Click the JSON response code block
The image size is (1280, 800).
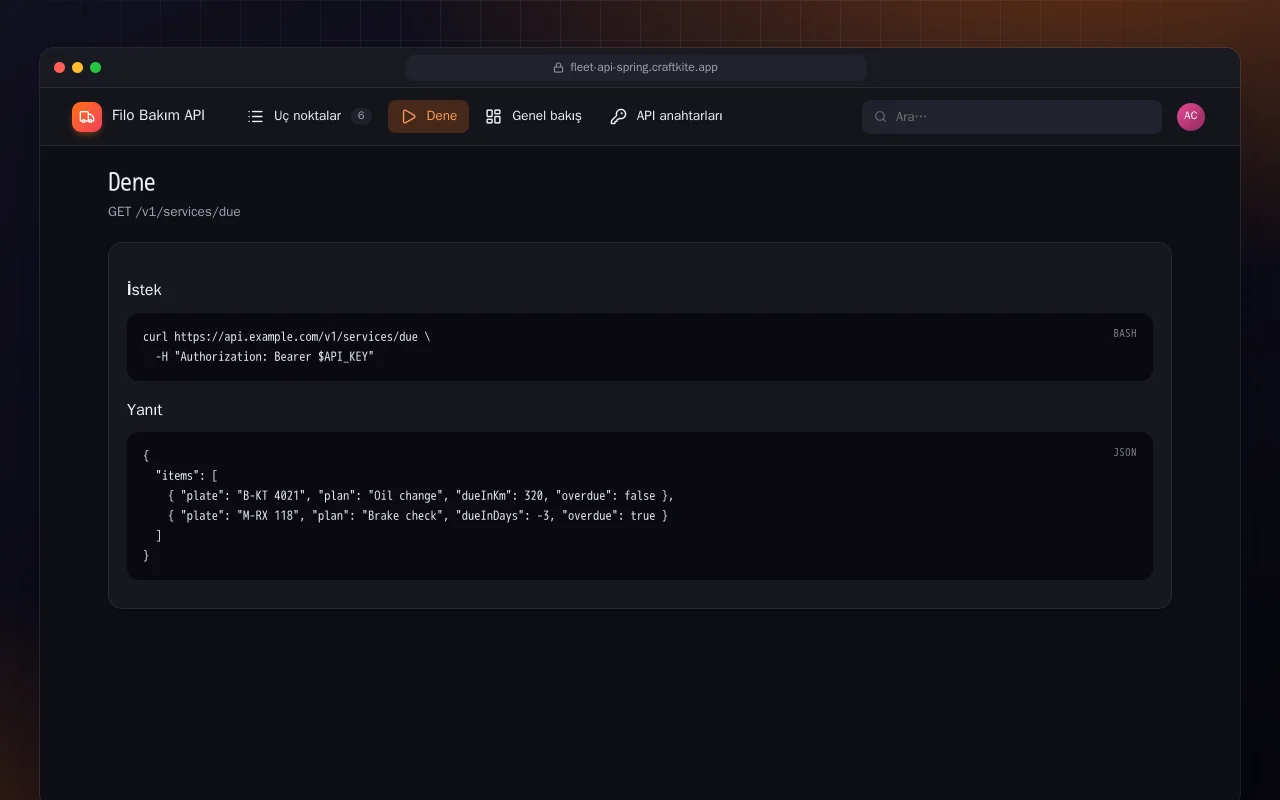pyautogui.click(x=640, y=506)
